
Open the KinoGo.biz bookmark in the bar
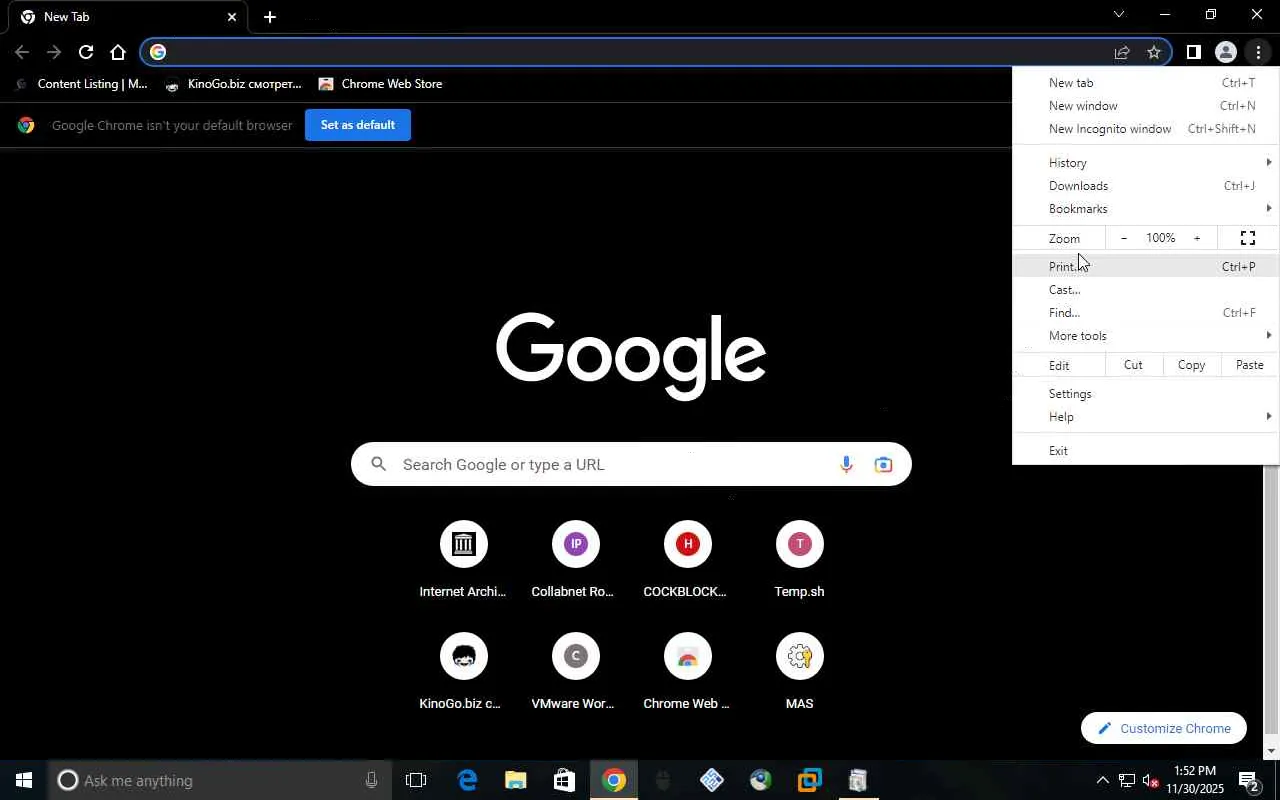click(x=233, y=84)
